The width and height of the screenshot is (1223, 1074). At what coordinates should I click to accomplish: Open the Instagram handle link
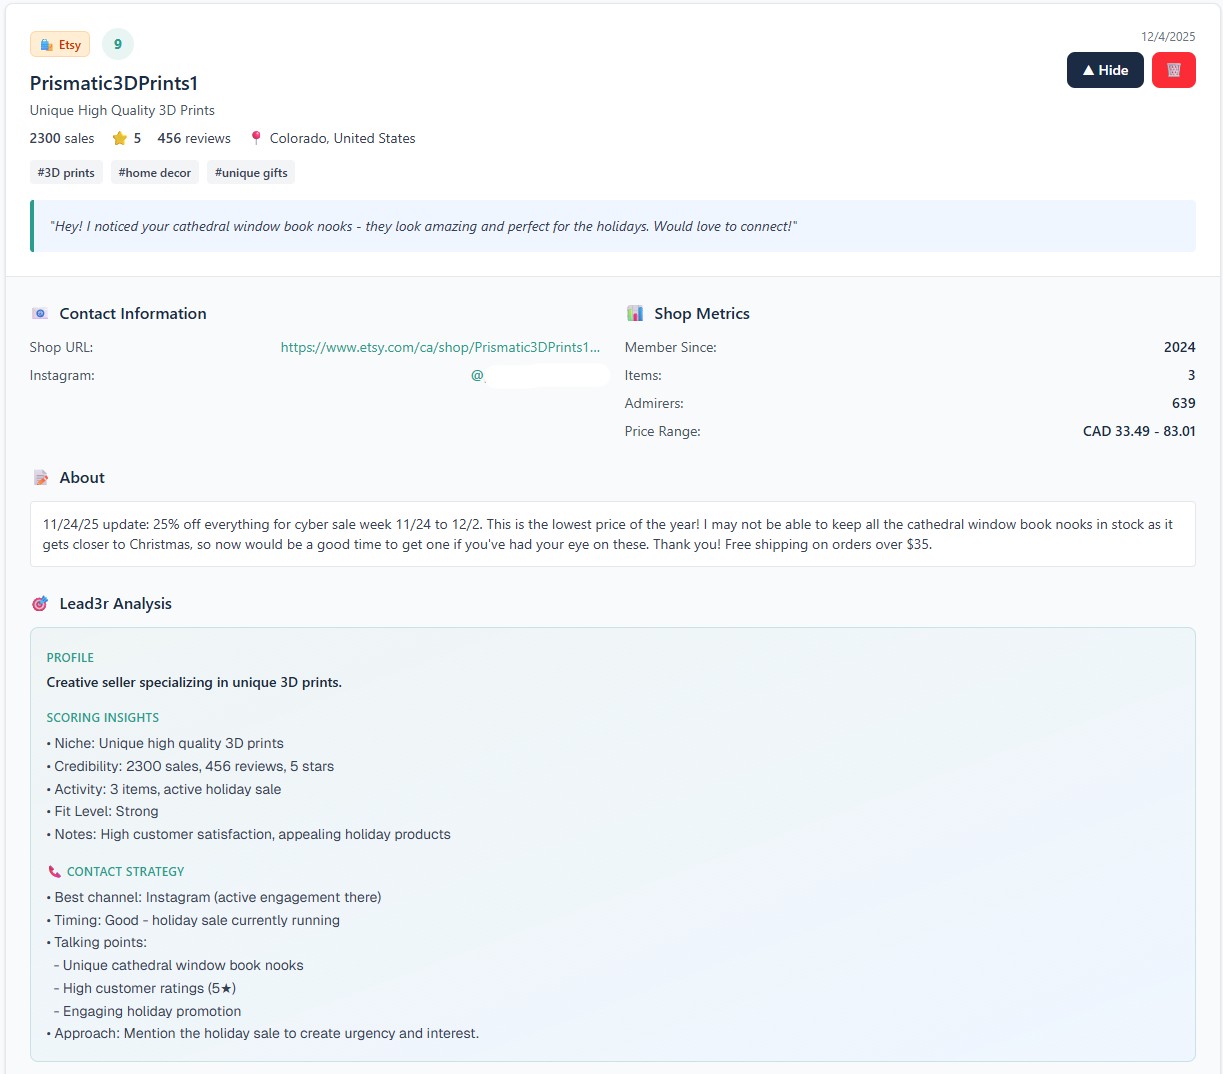(x=538, y=375)
